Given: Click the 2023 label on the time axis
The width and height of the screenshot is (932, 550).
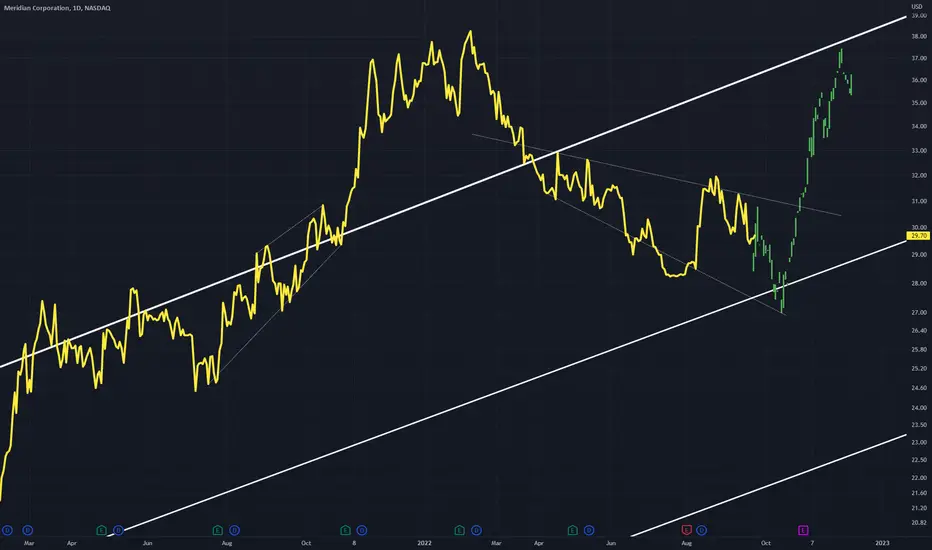Looking at the screenshot, I should (x=883, y=543).
